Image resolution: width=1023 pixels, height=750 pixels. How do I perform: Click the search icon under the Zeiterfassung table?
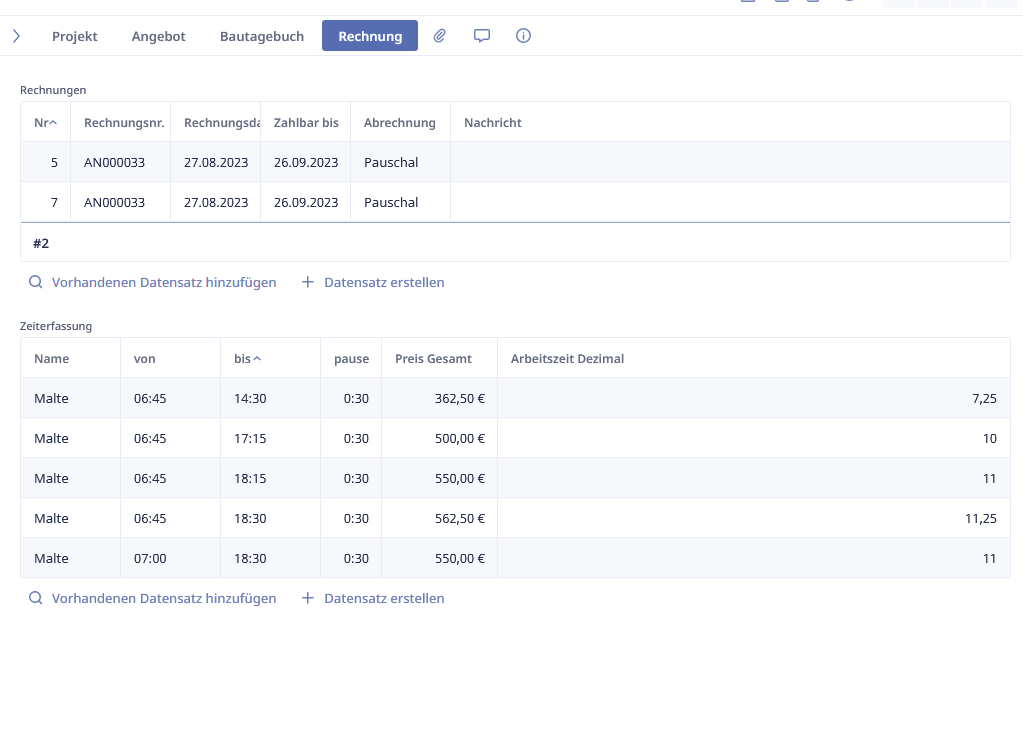tap(36, 598)
